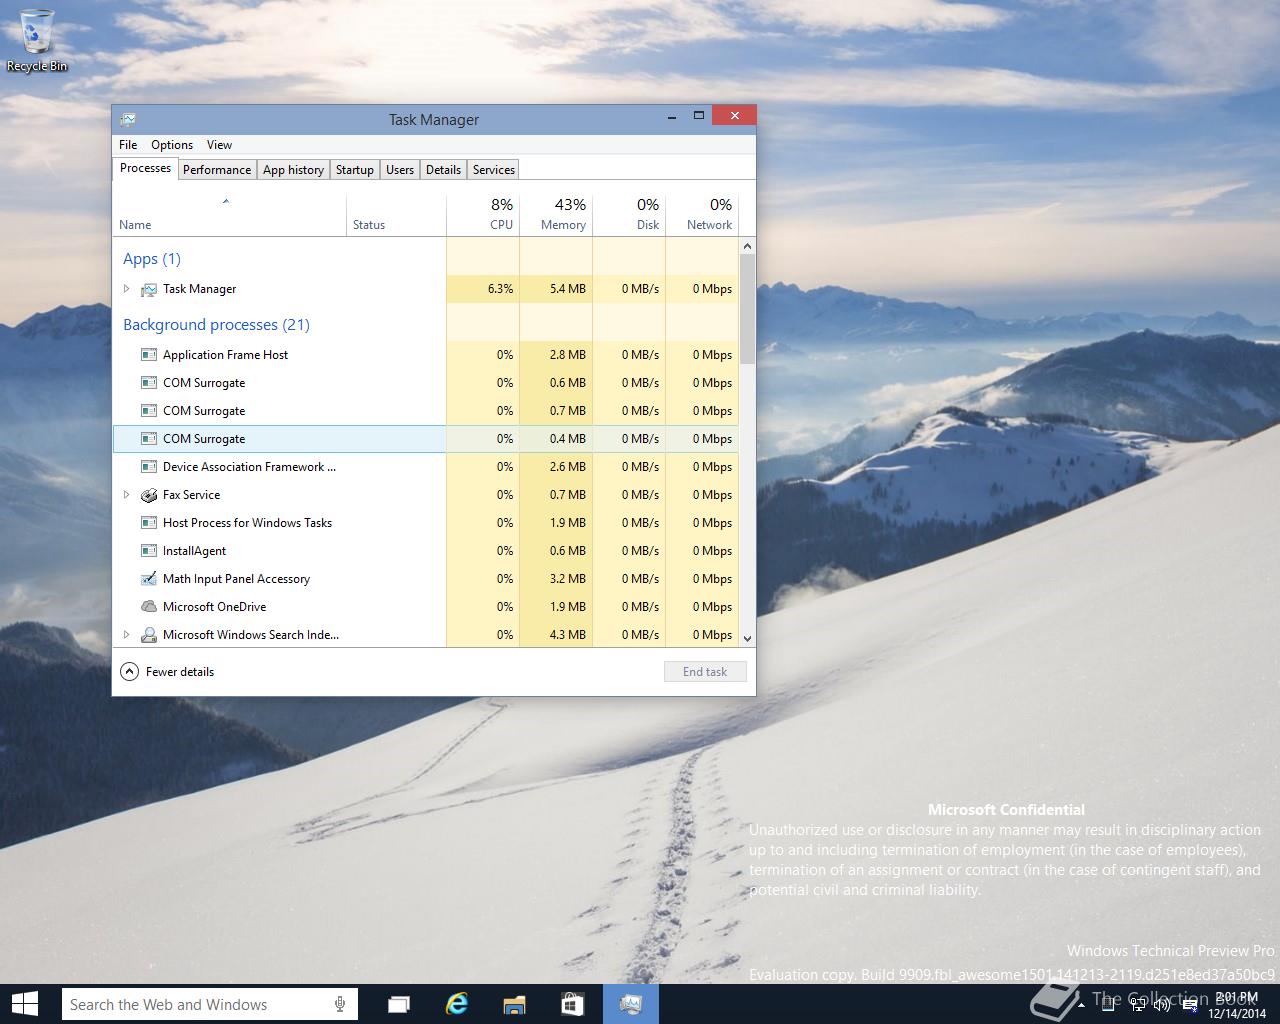Click the Apps (1) group heading
This screenshot has width=1280, height=1024.
[152, 259]
